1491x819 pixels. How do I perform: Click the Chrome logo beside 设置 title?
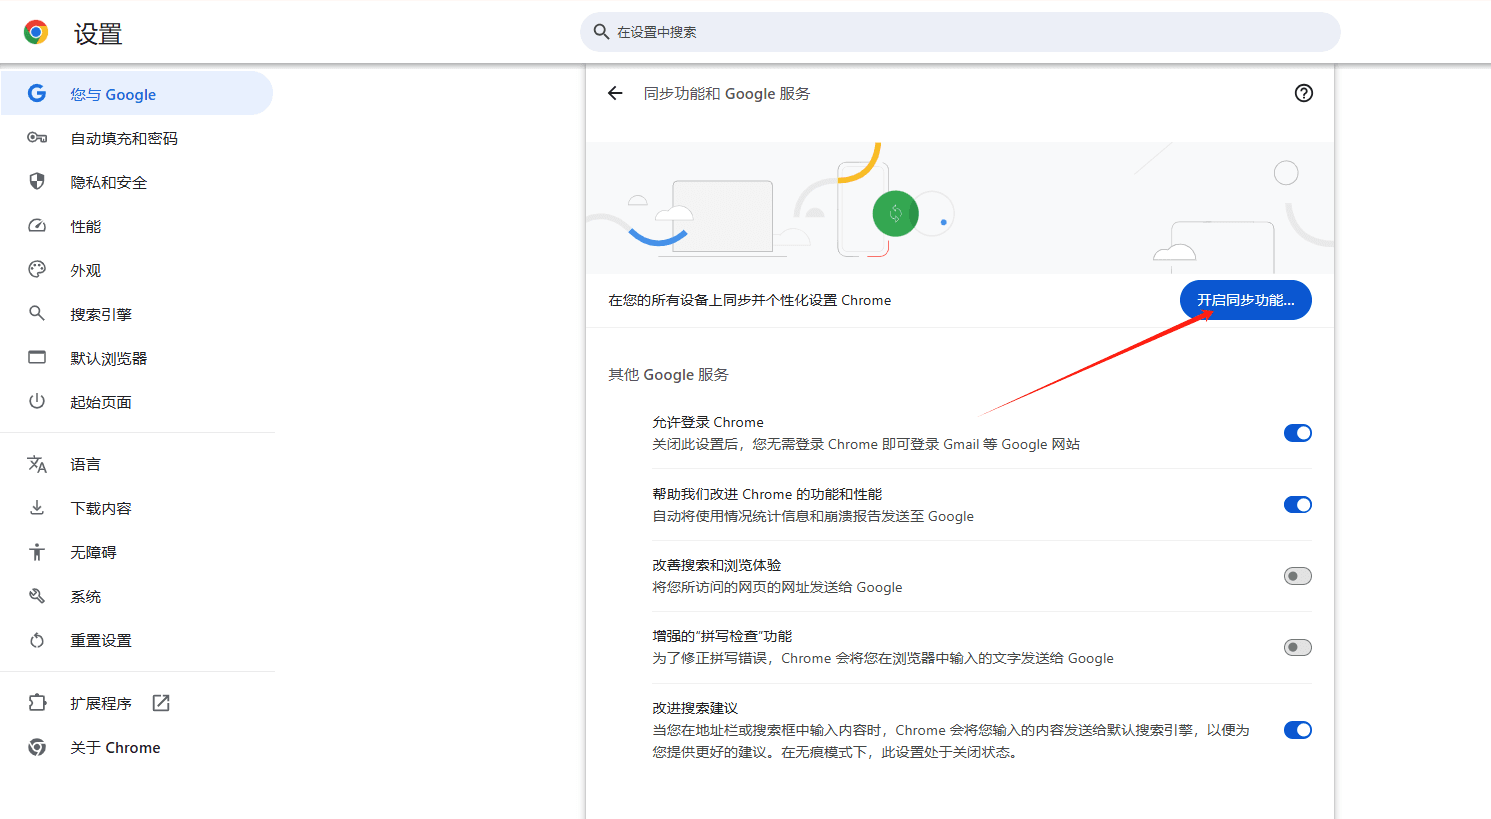[x=36, y=33]
